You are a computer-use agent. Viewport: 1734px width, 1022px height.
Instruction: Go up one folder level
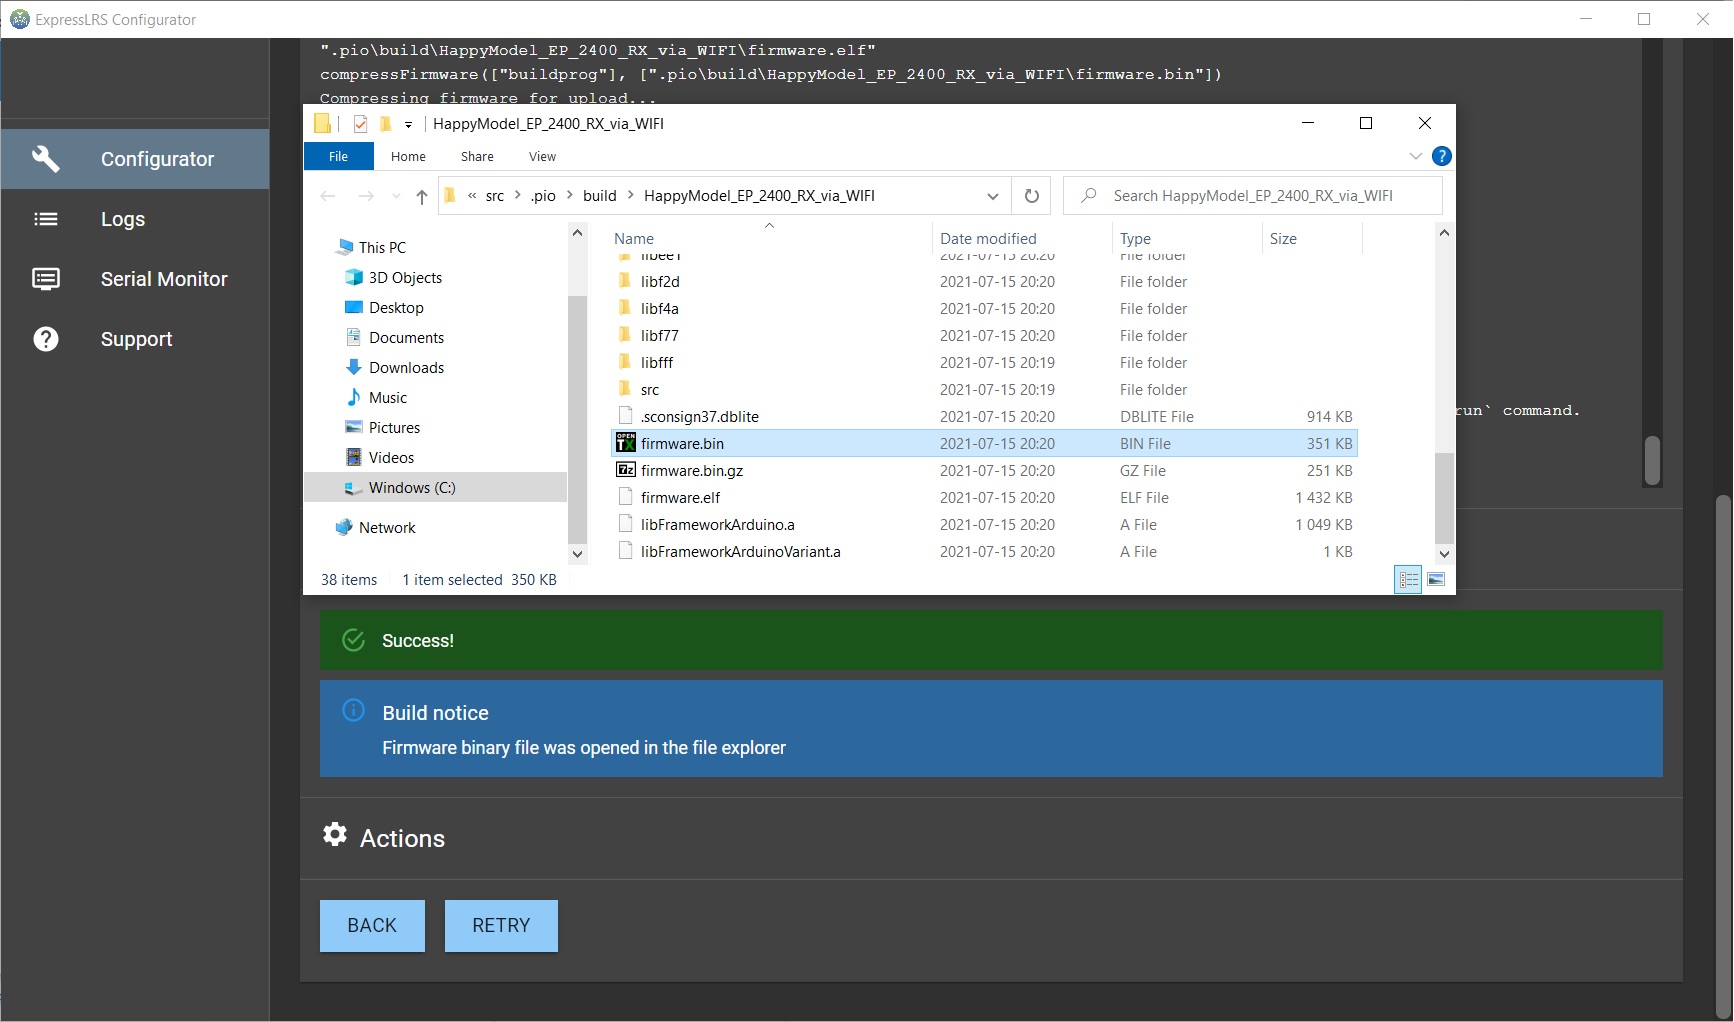[422, 196]
